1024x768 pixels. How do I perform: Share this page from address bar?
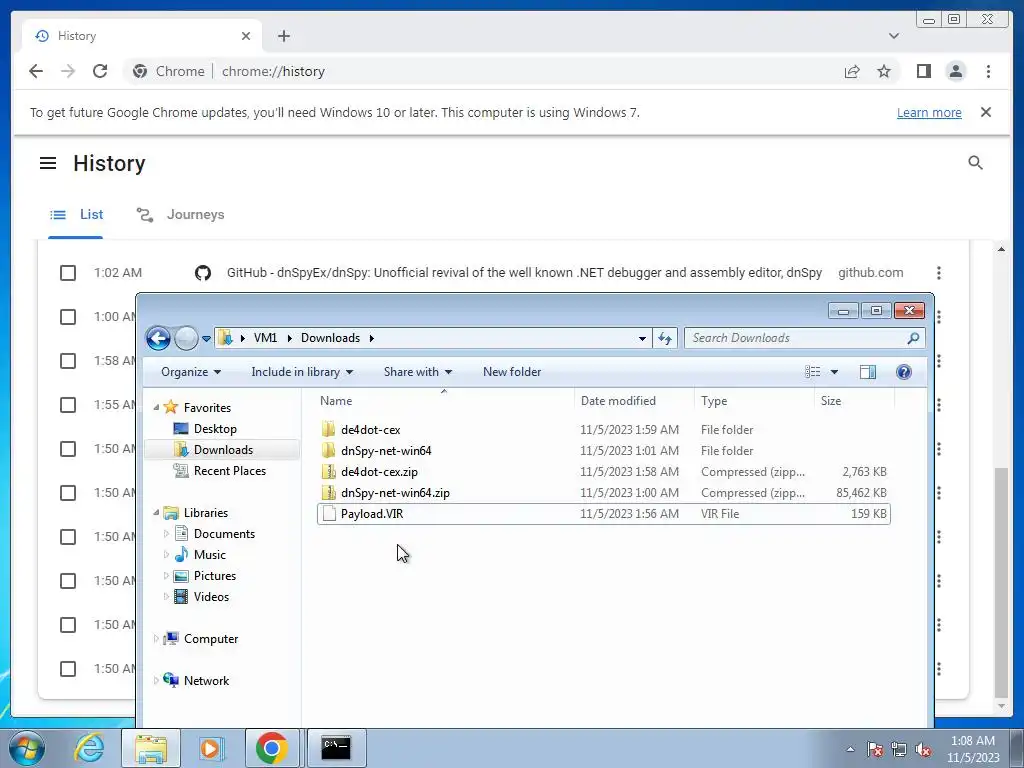point(852,71)
